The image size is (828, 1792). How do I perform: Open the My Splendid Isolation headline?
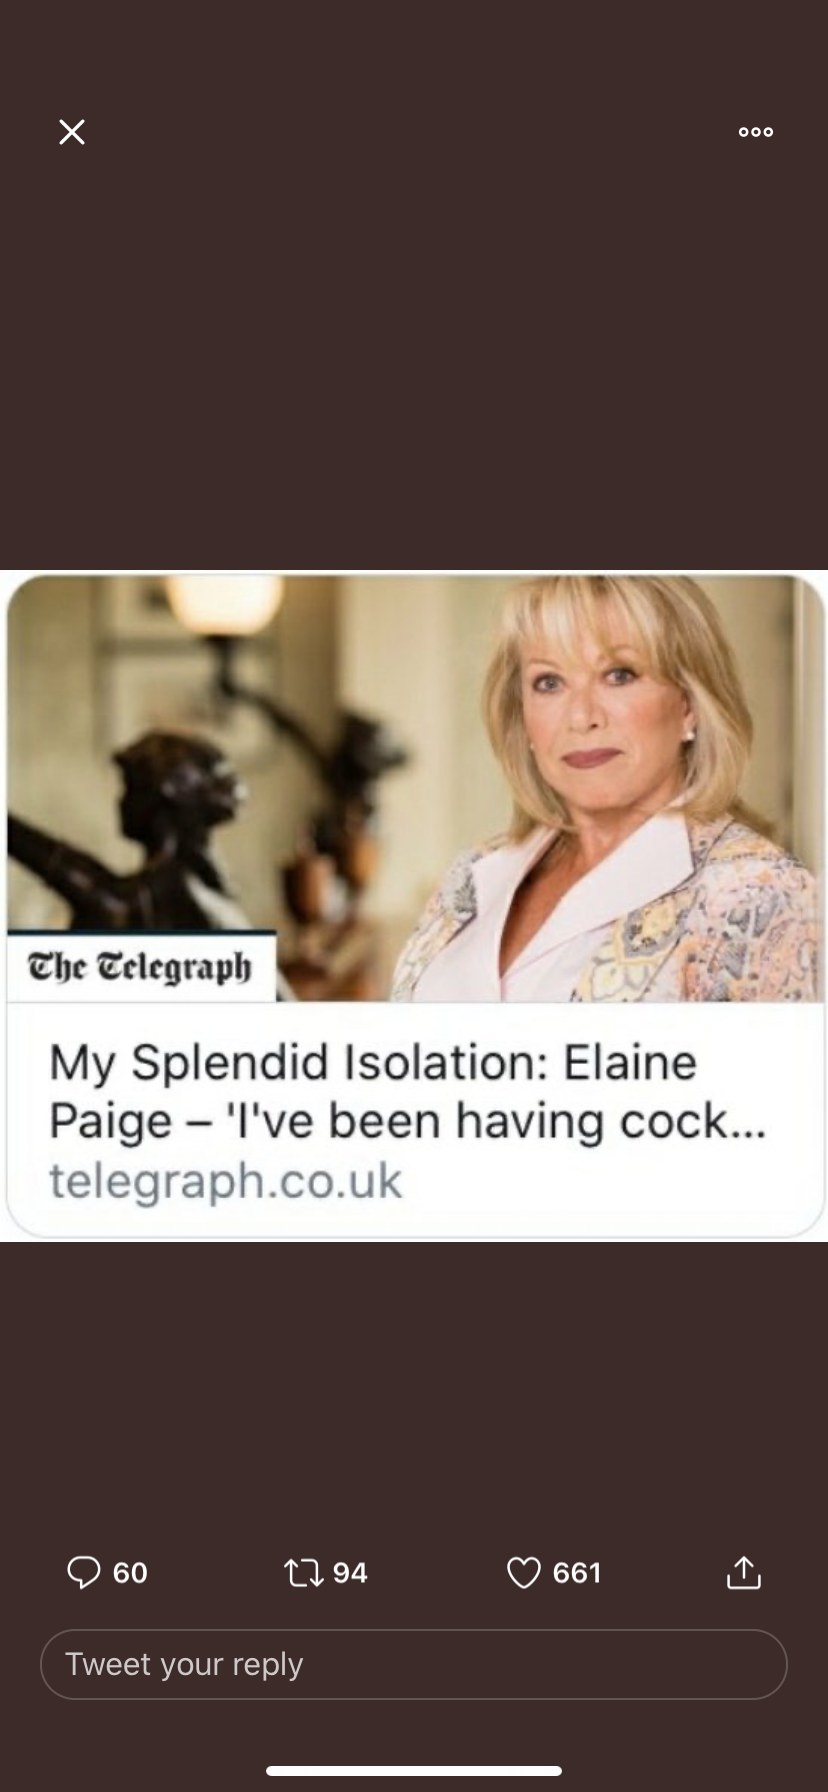408,1091
